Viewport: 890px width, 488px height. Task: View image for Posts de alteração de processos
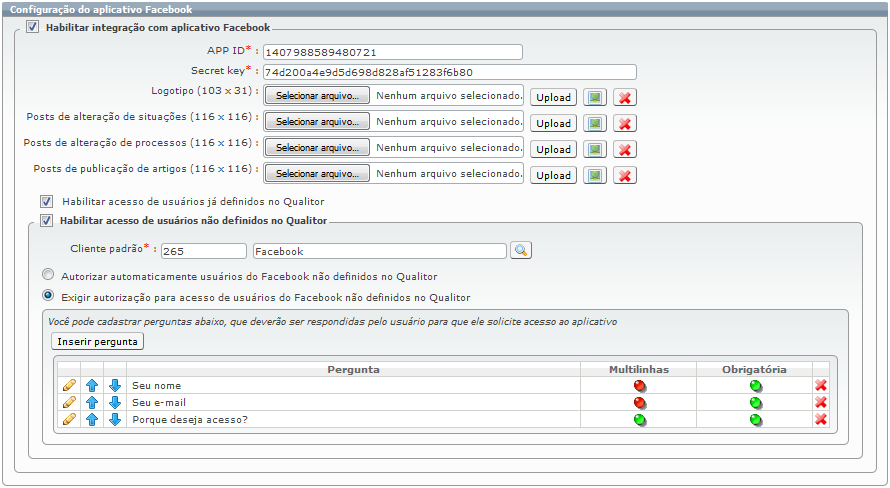[x=594, y=149]
